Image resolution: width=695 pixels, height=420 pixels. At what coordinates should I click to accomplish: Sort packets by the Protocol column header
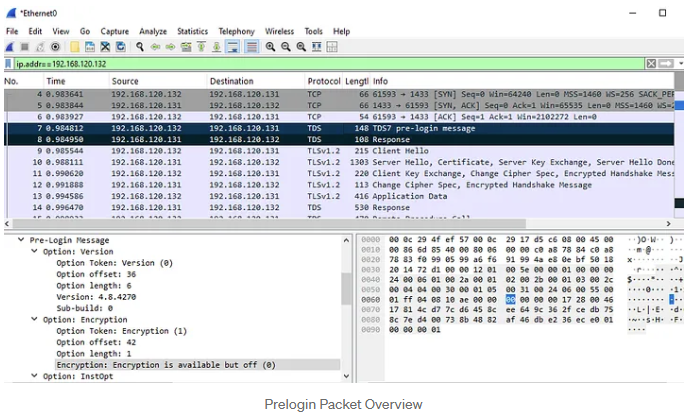click(324, 80)
